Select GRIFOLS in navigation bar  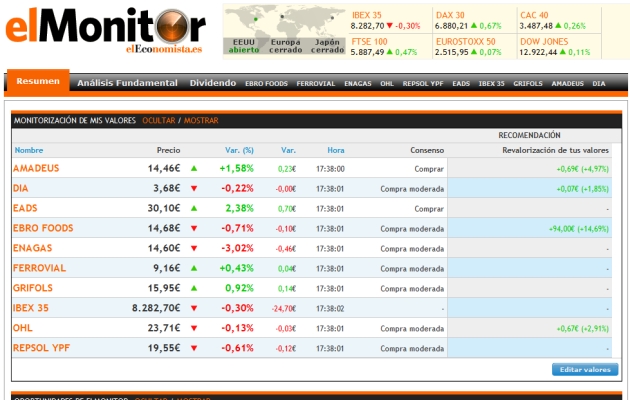[528, 84]
